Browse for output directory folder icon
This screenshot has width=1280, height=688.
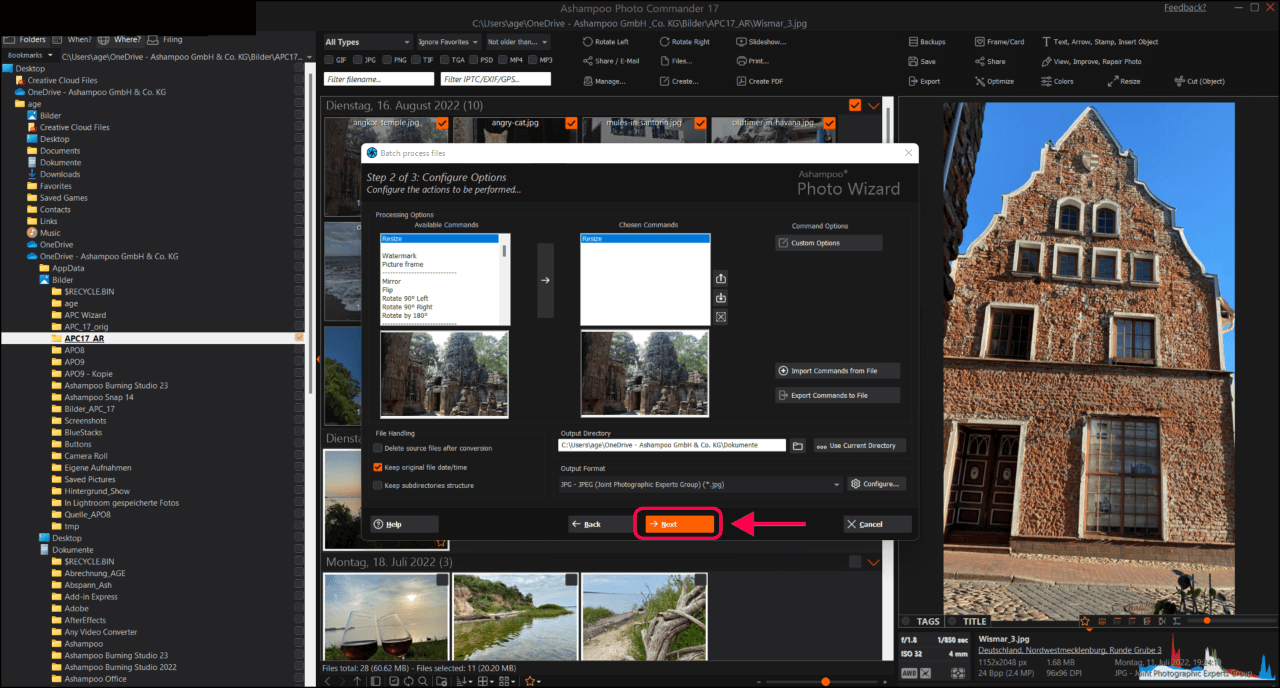click(798, 445)
